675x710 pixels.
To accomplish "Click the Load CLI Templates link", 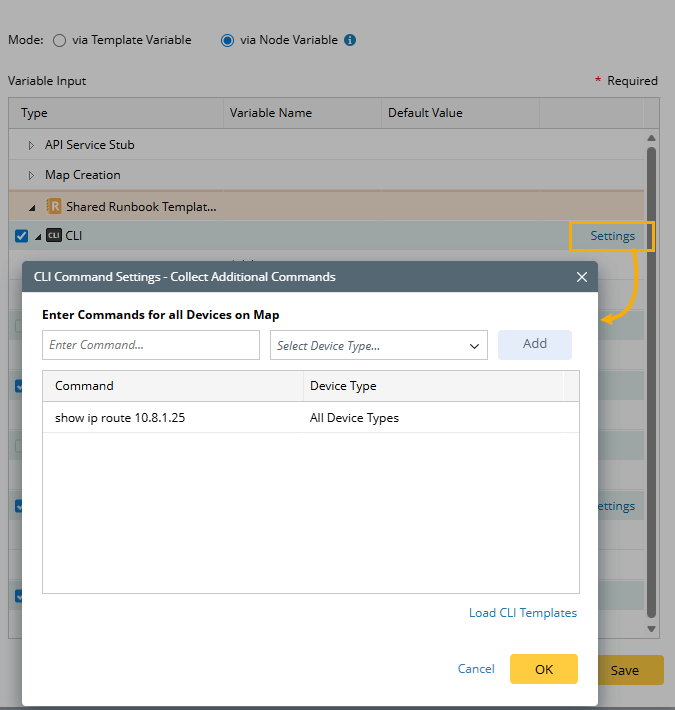I will (x=522, y=613).
